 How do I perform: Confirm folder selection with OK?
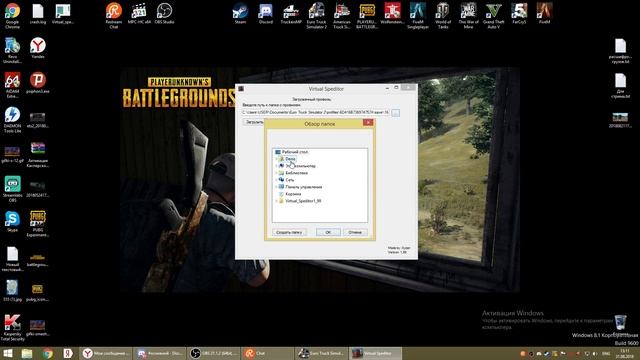[328, 232]
